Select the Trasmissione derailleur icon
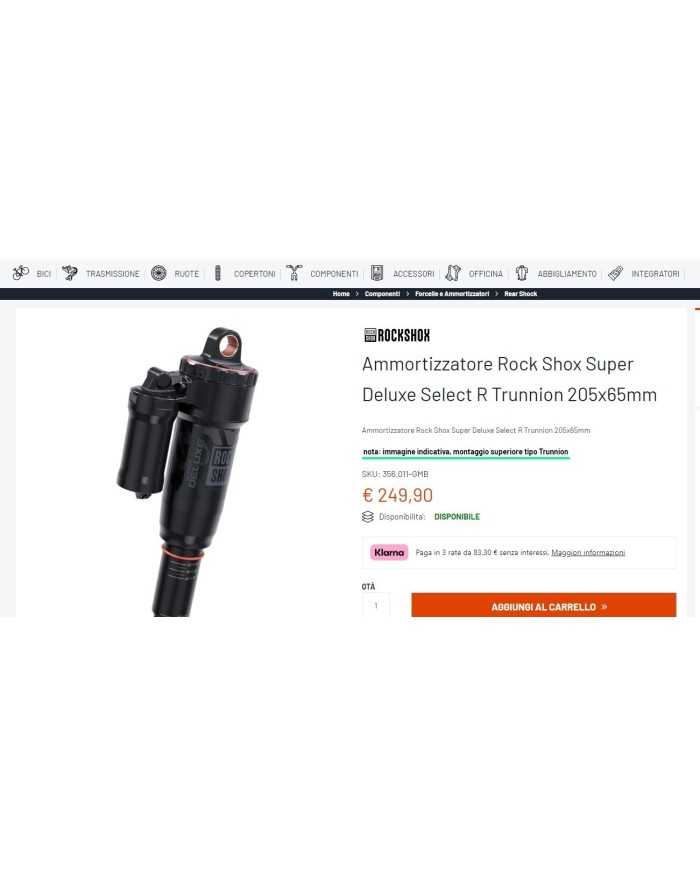This screenshot has height=869, width=700. tap(70, 273)
